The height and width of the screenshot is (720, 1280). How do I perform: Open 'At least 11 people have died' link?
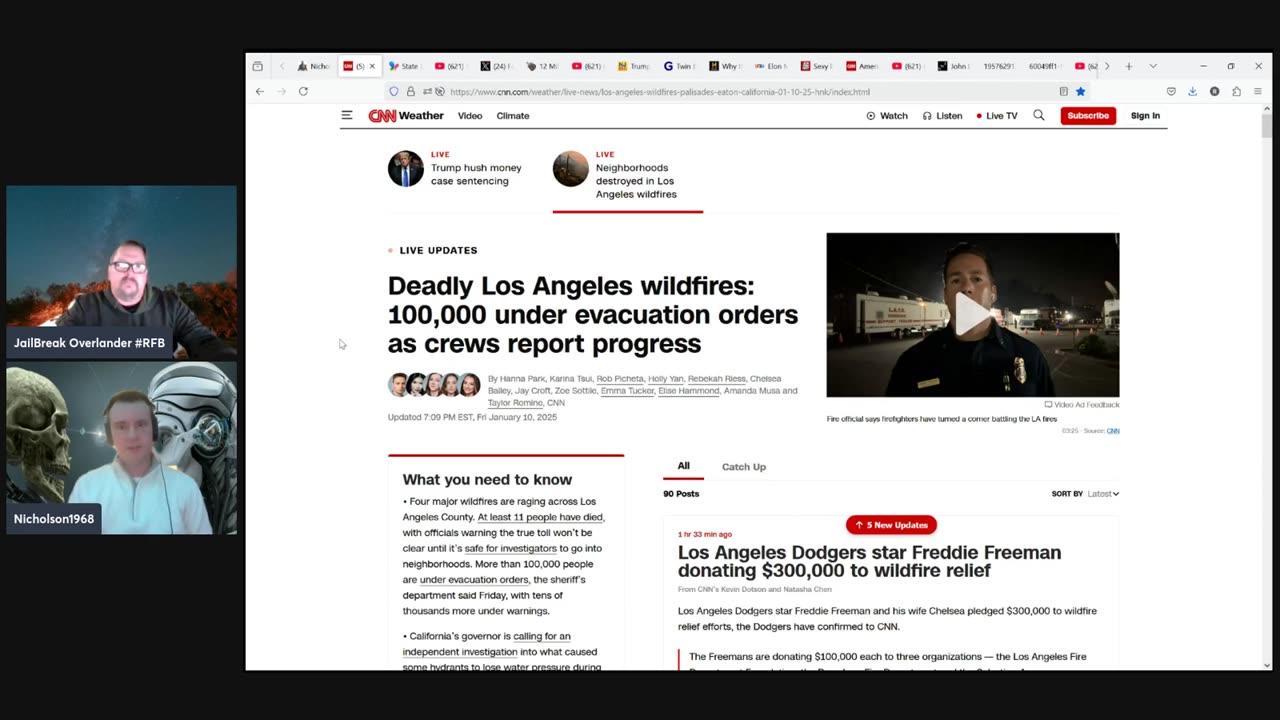(x=540, y=517)
